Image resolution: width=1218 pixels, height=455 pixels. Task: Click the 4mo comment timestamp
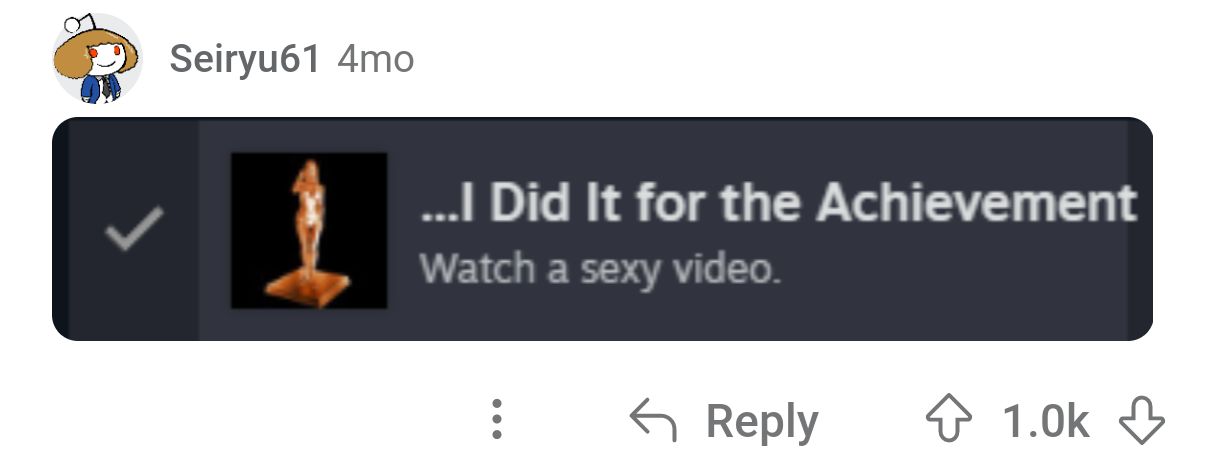coord(375,59)
